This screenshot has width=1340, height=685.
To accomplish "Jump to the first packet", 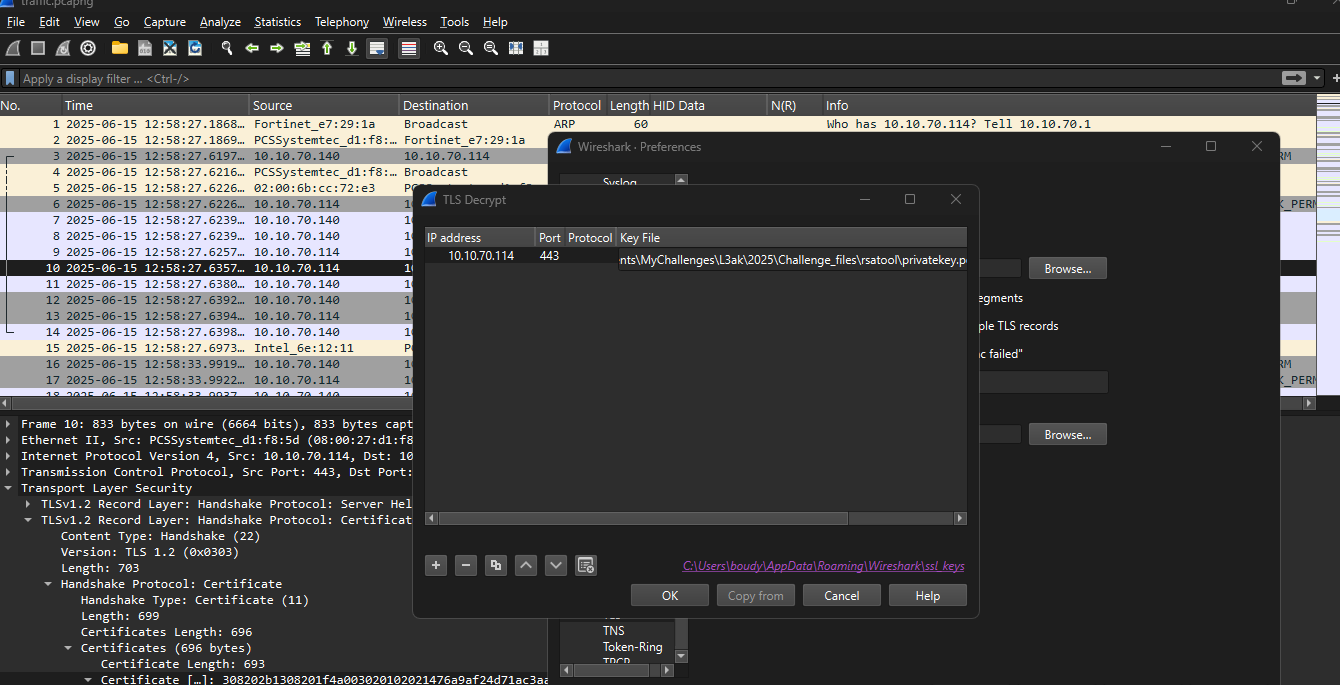I will click(327, 48).
